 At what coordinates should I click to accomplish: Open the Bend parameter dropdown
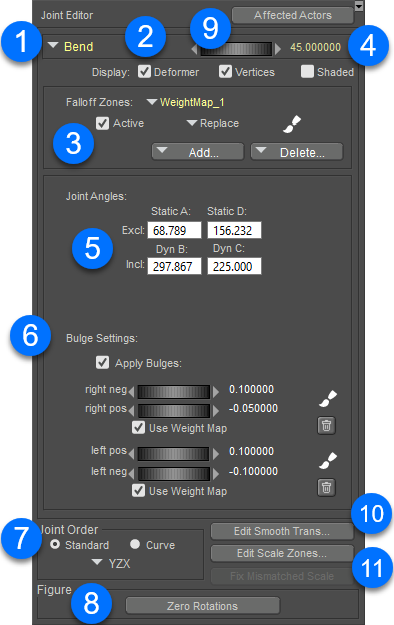tap(71, 47)
